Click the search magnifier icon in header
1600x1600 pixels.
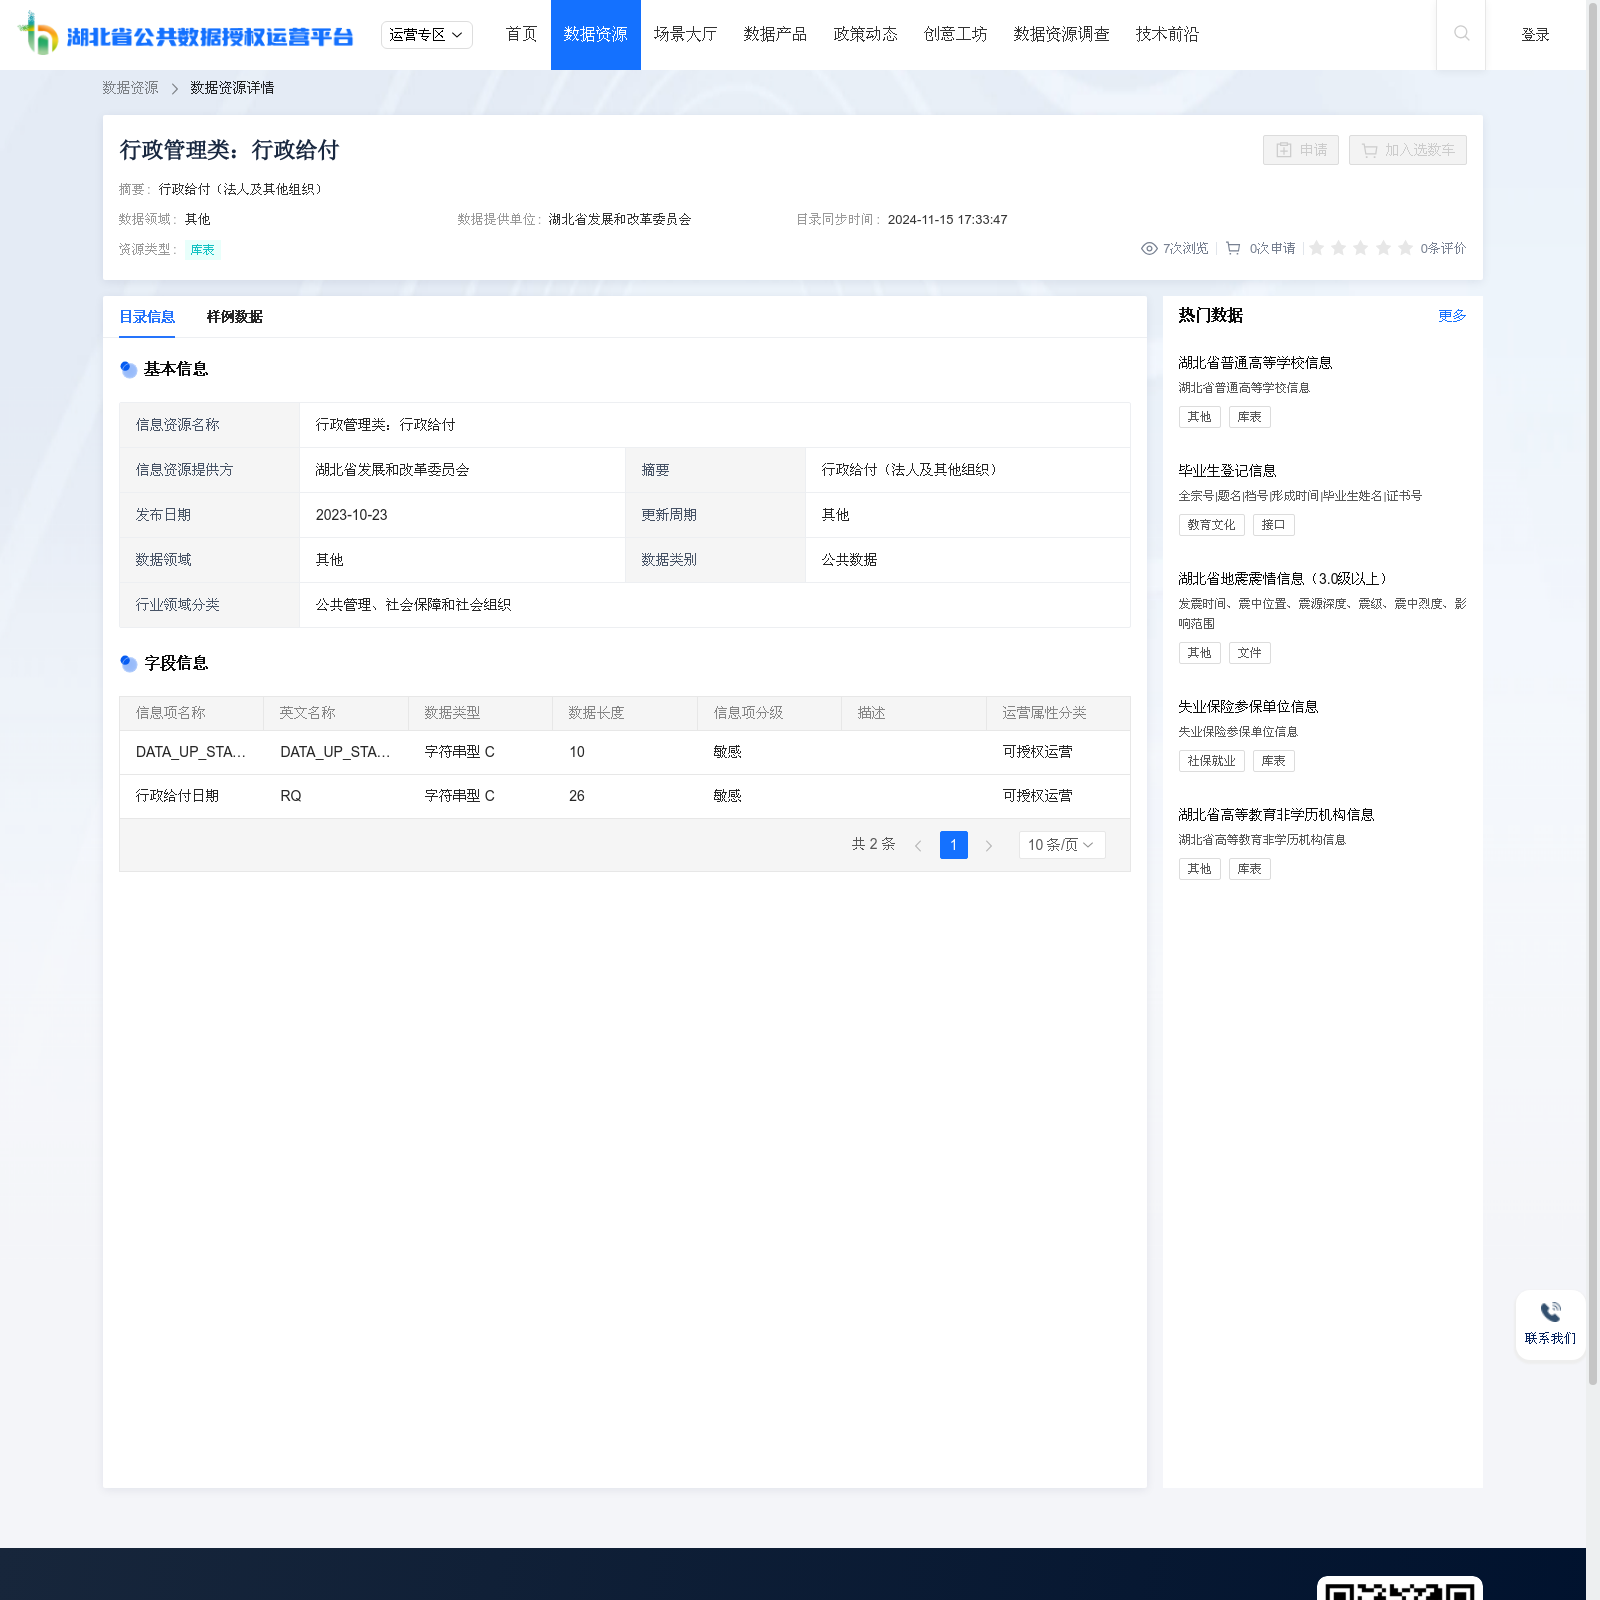click(x=1461, y=34)
